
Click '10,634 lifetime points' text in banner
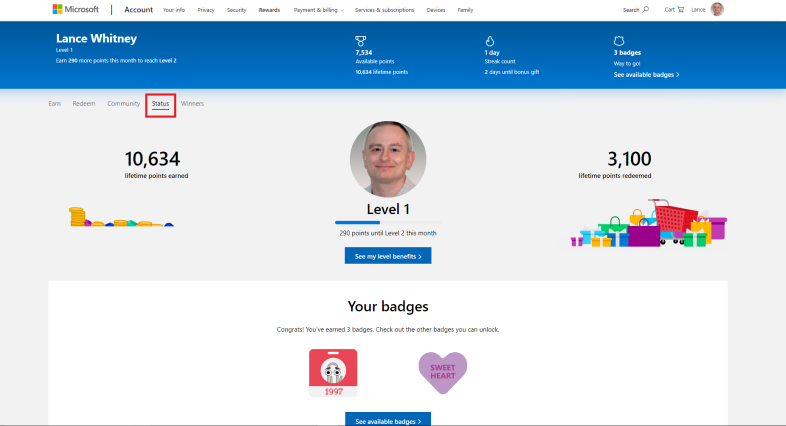coord(381,72)
